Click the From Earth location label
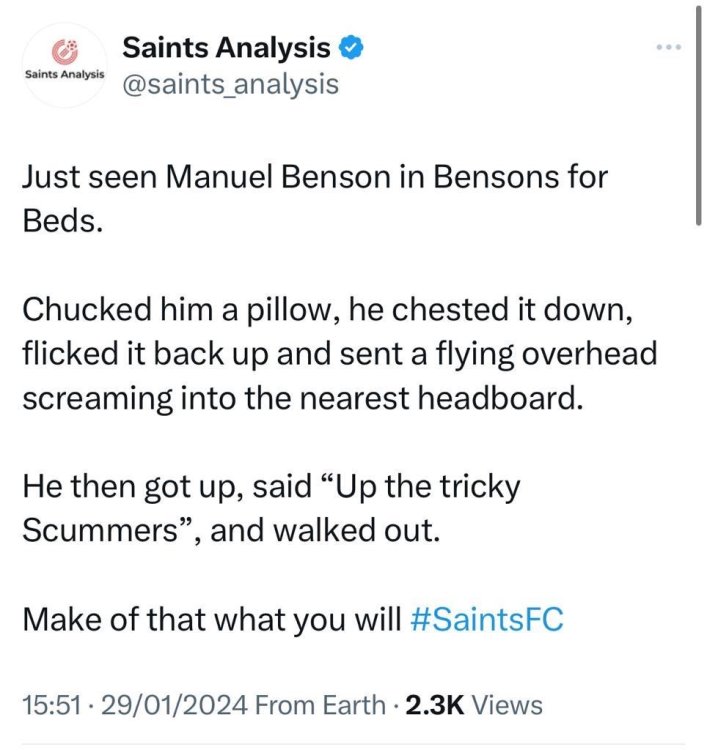This screenshot has height=750, width=707. [x=318, y=705]
